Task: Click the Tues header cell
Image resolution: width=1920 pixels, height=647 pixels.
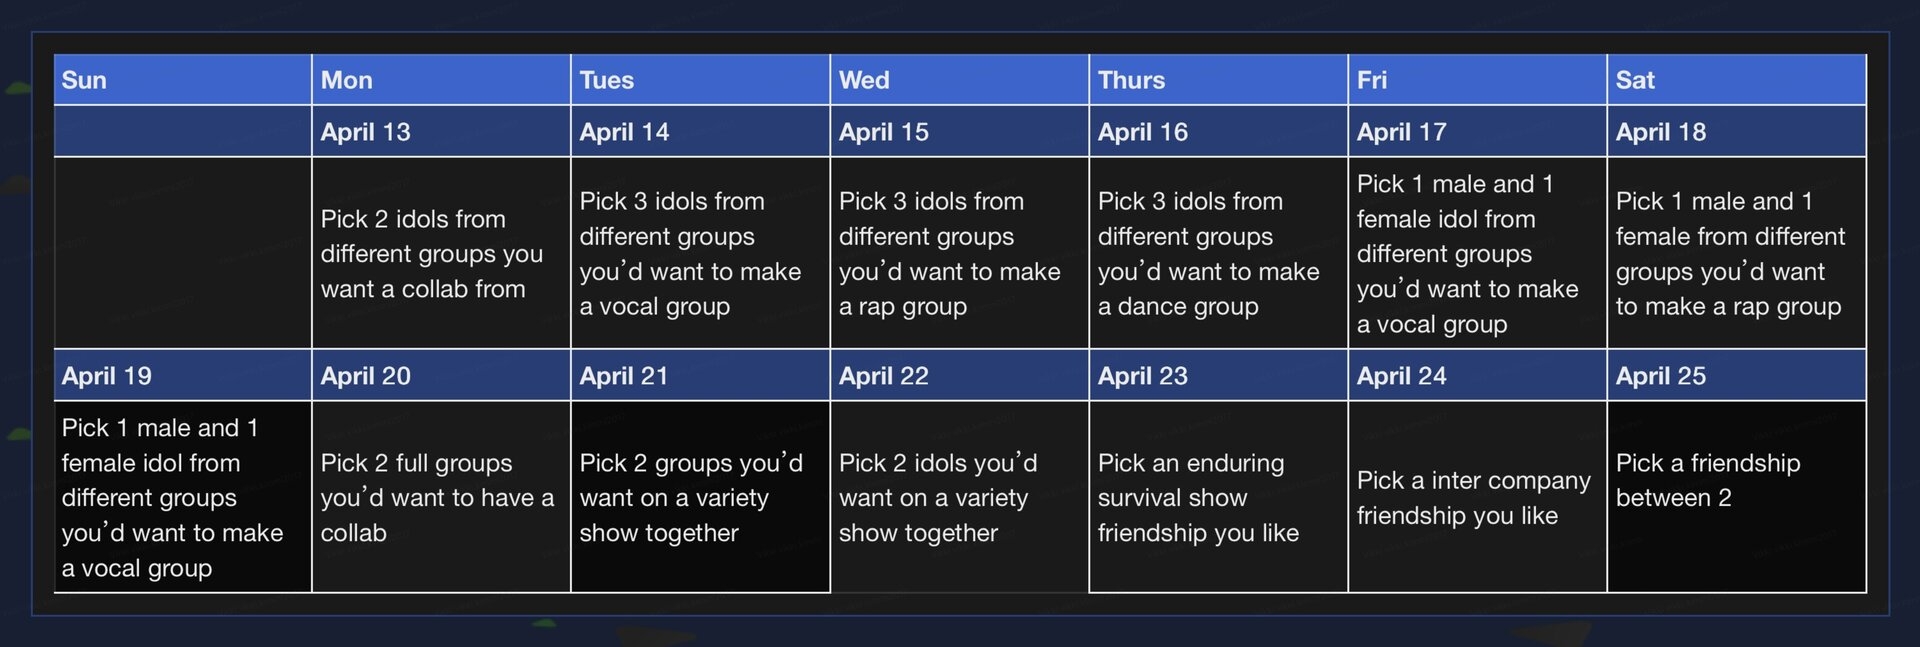Action: coord(700,80)
